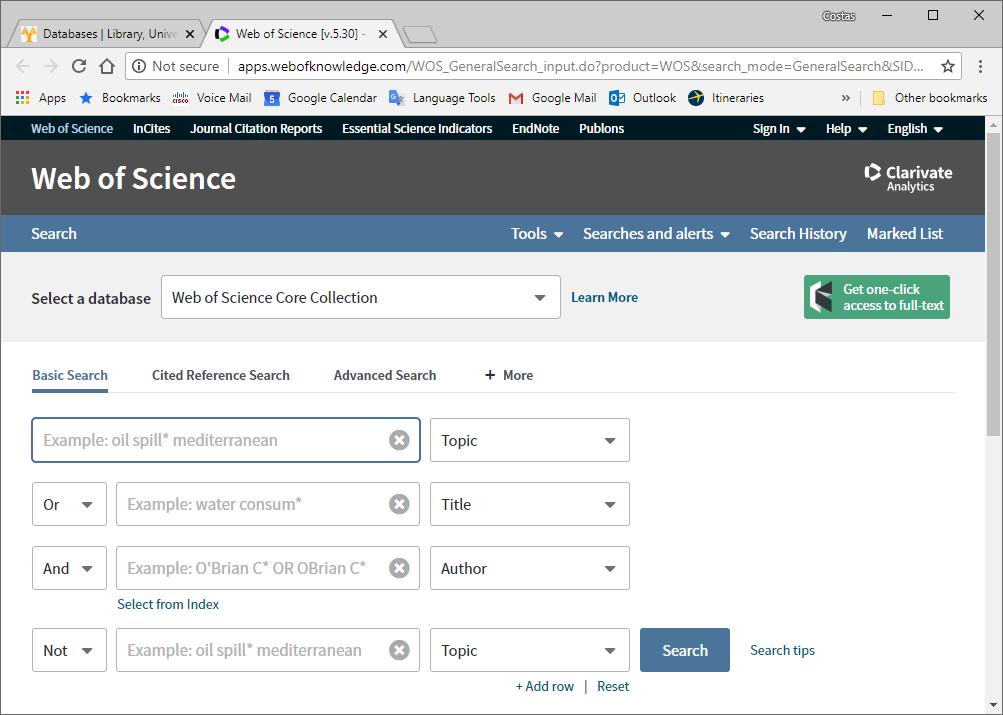Expand More search options
1003x715 pixels.
pyautogui.click(x=509, y=375)
